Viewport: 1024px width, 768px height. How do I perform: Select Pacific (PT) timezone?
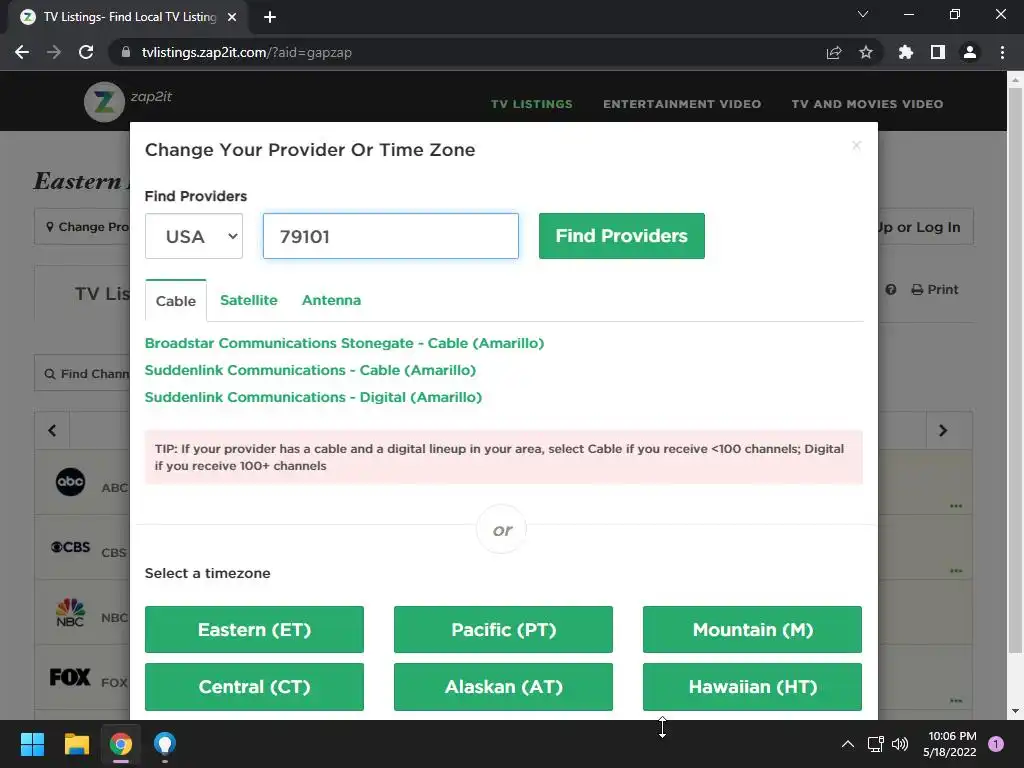click(504, 630)
